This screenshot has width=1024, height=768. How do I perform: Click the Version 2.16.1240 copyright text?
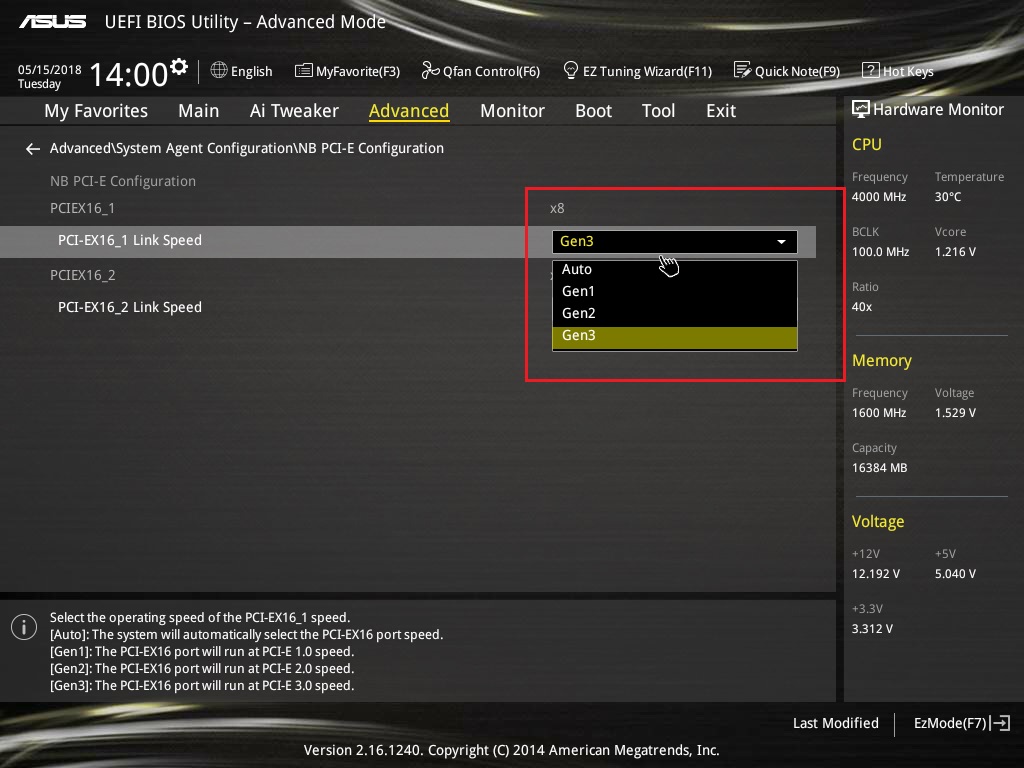pyautogui.click(x=511, y=750)
